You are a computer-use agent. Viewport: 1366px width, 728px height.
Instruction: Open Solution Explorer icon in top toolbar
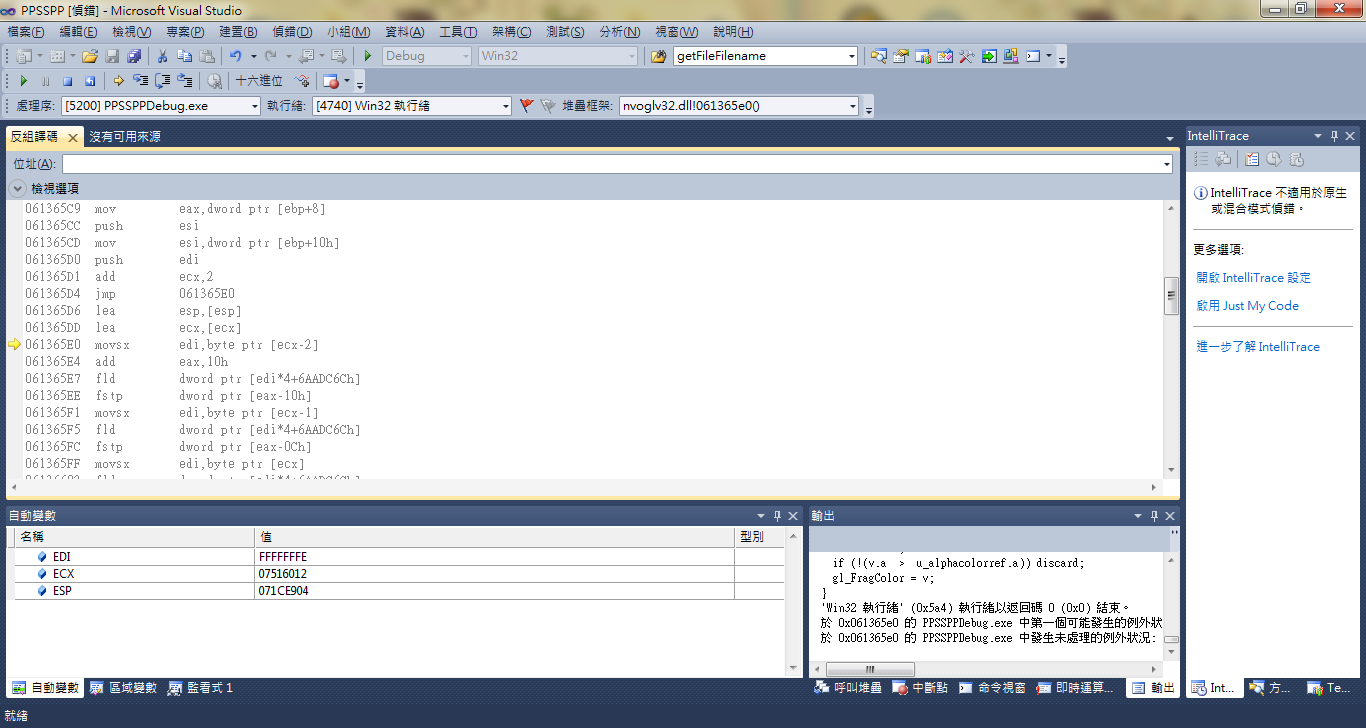click(879, 56)
